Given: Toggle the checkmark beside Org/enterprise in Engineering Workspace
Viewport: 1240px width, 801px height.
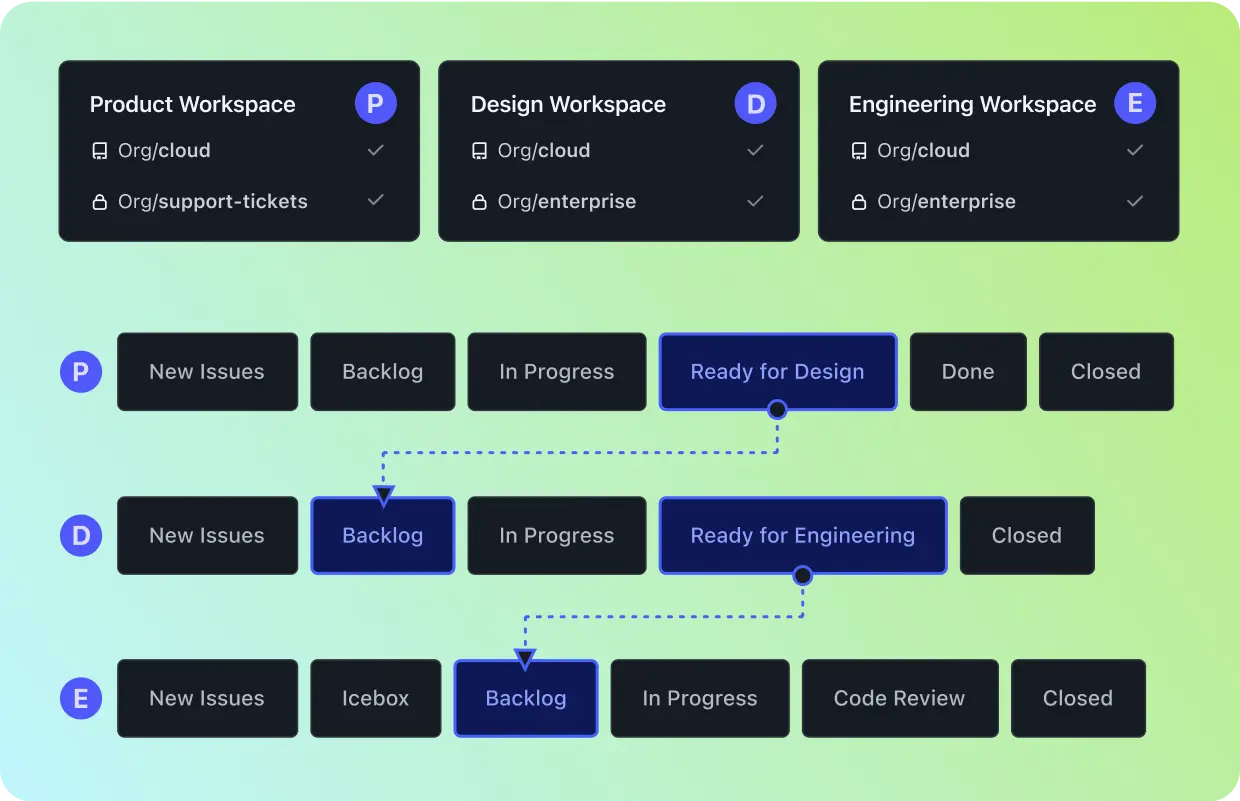Looking at the screenshot, I should coord(1135,201).
